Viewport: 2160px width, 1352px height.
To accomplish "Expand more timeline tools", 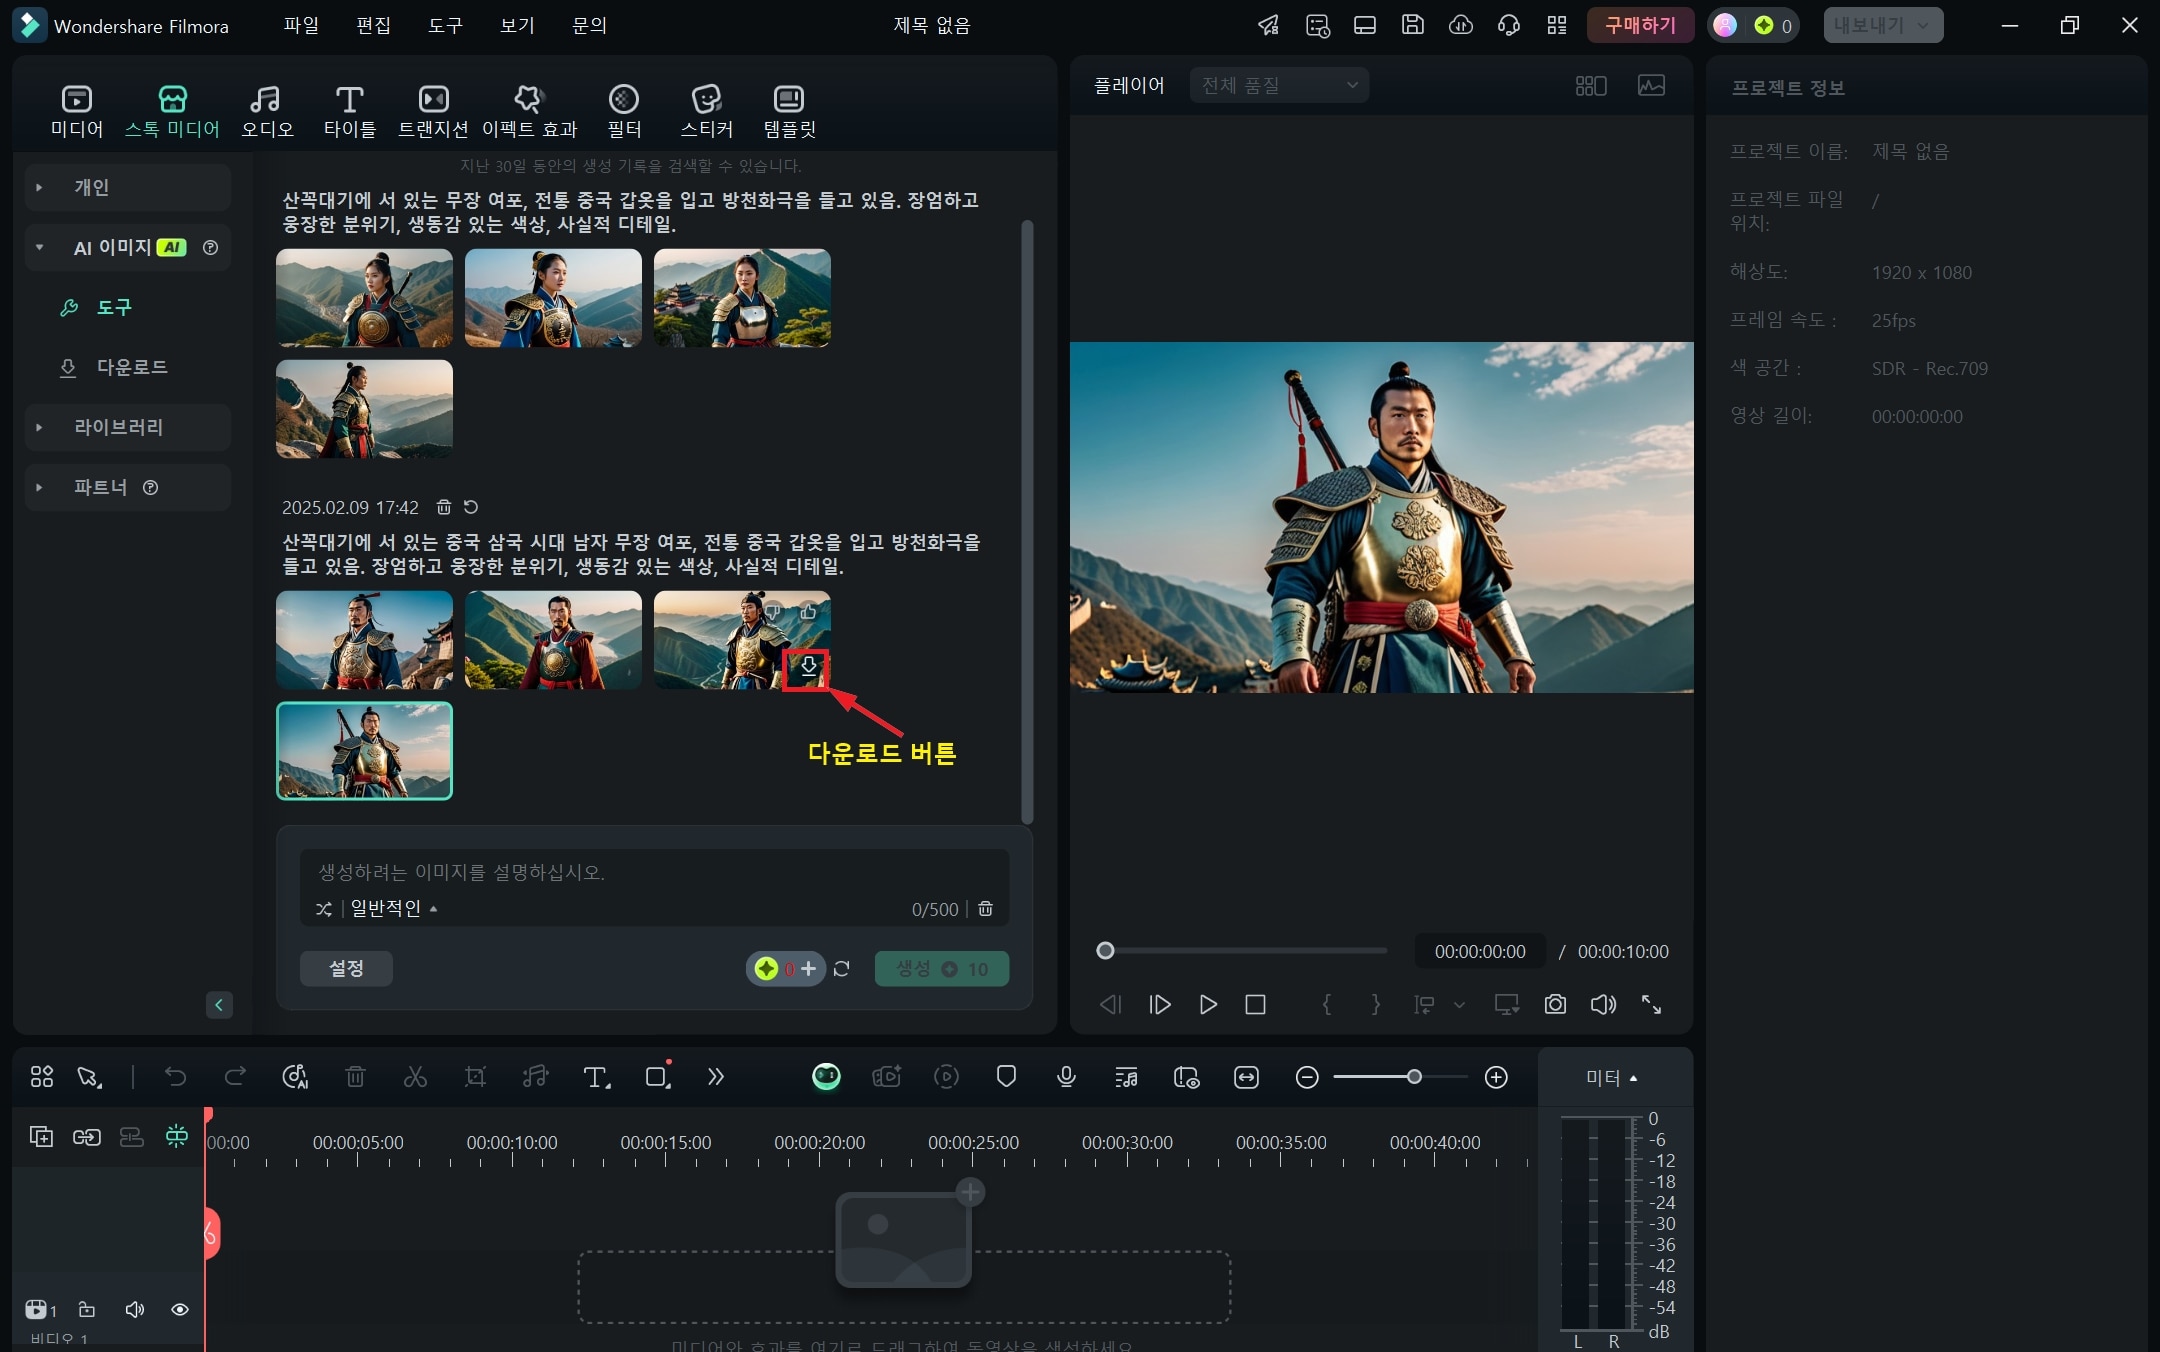I will coord(715,1077).
